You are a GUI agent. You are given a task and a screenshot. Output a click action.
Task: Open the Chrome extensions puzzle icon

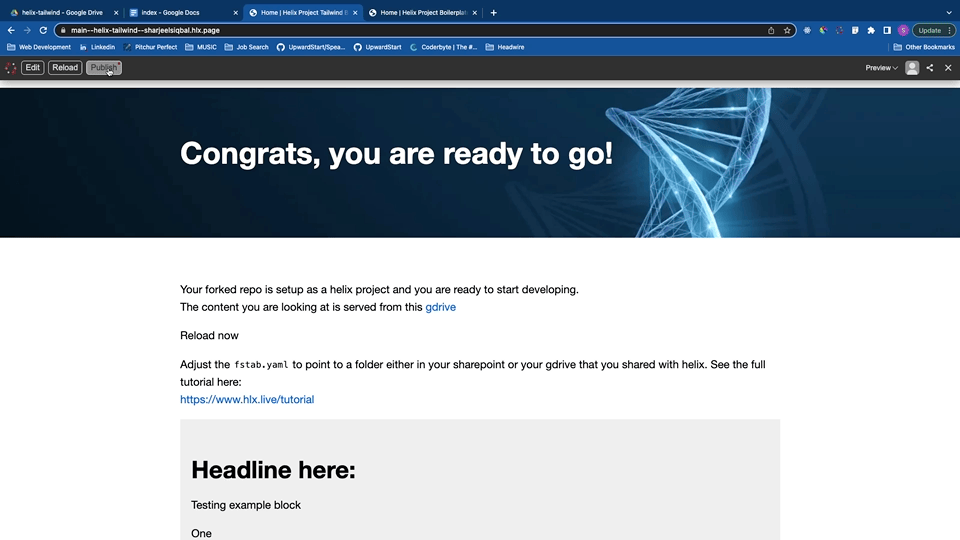coord(871,30)
